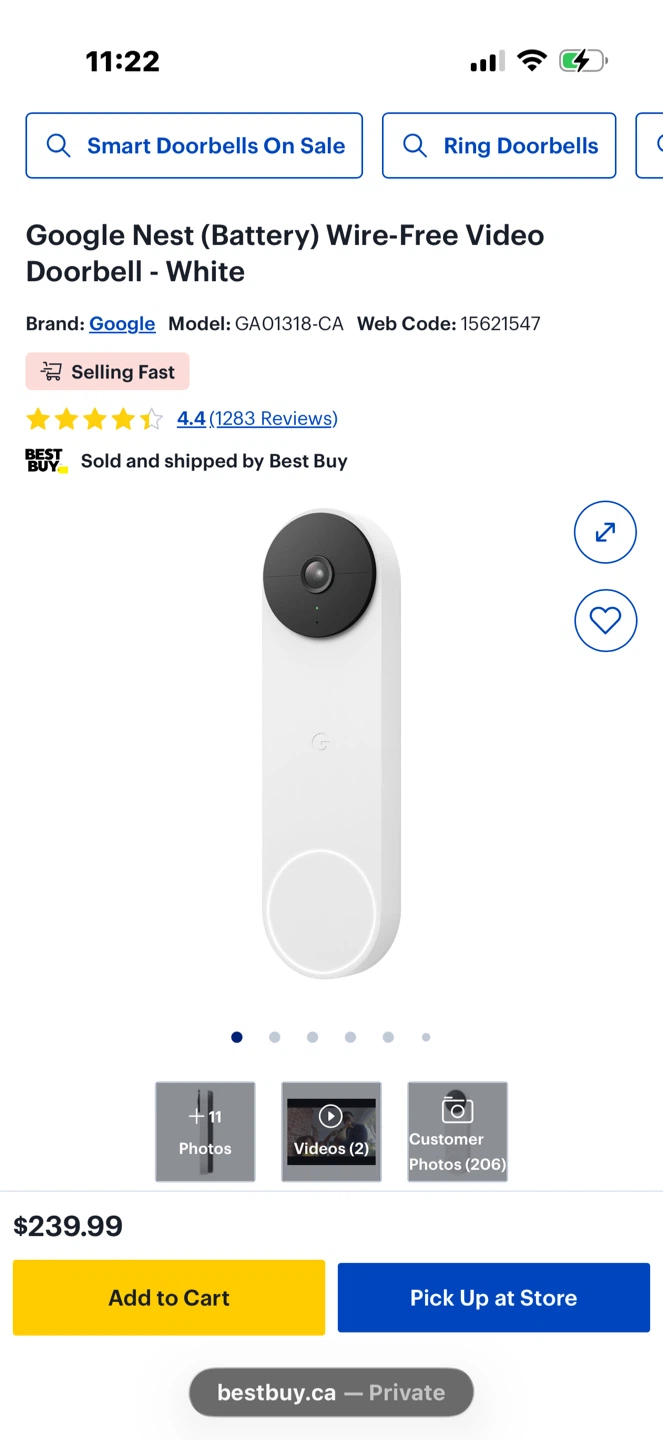Screen dimensions: 663x1440
Task: Open the Google brand link
Action: point(122,324)
